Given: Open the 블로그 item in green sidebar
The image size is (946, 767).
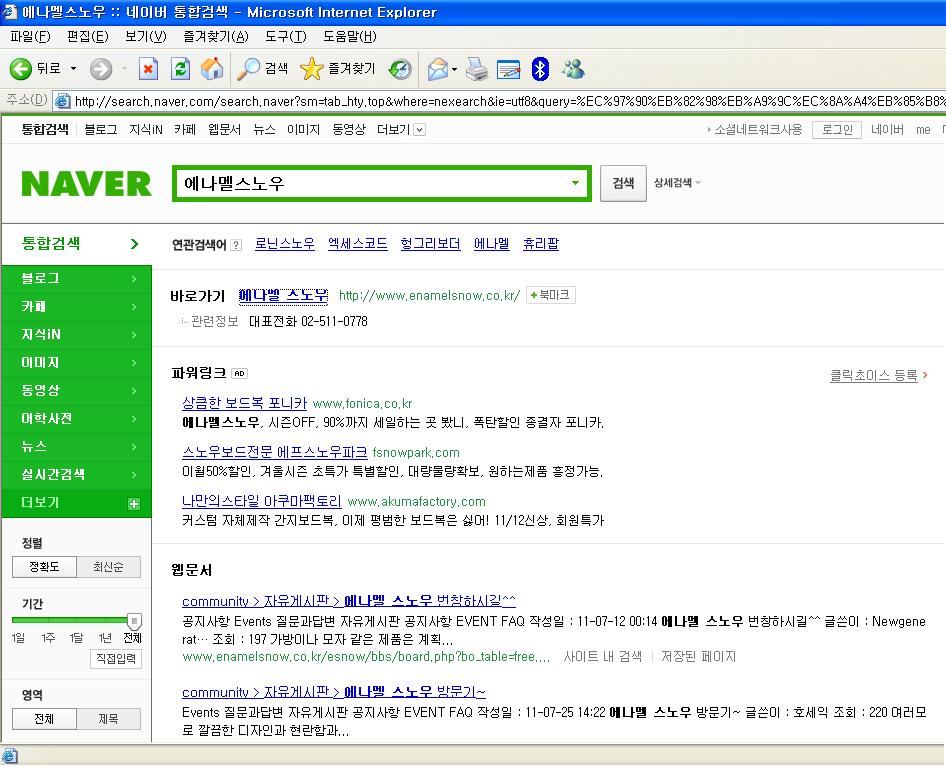Looking at the screenshot, I should [77, 279].
